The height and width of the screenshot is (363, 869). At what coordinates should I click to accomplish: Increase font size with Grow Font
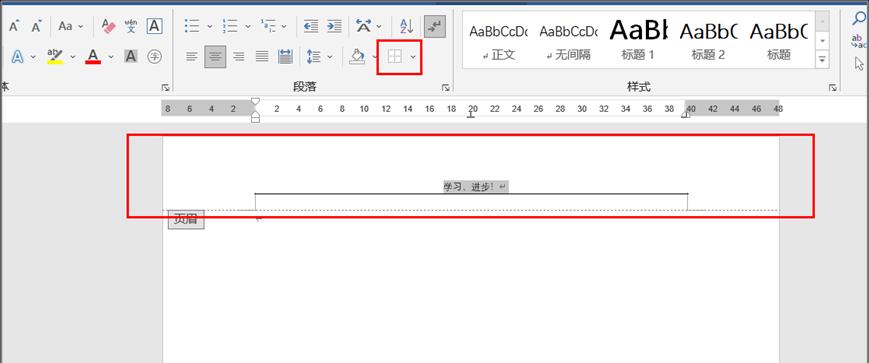click(x=14, y=26)
